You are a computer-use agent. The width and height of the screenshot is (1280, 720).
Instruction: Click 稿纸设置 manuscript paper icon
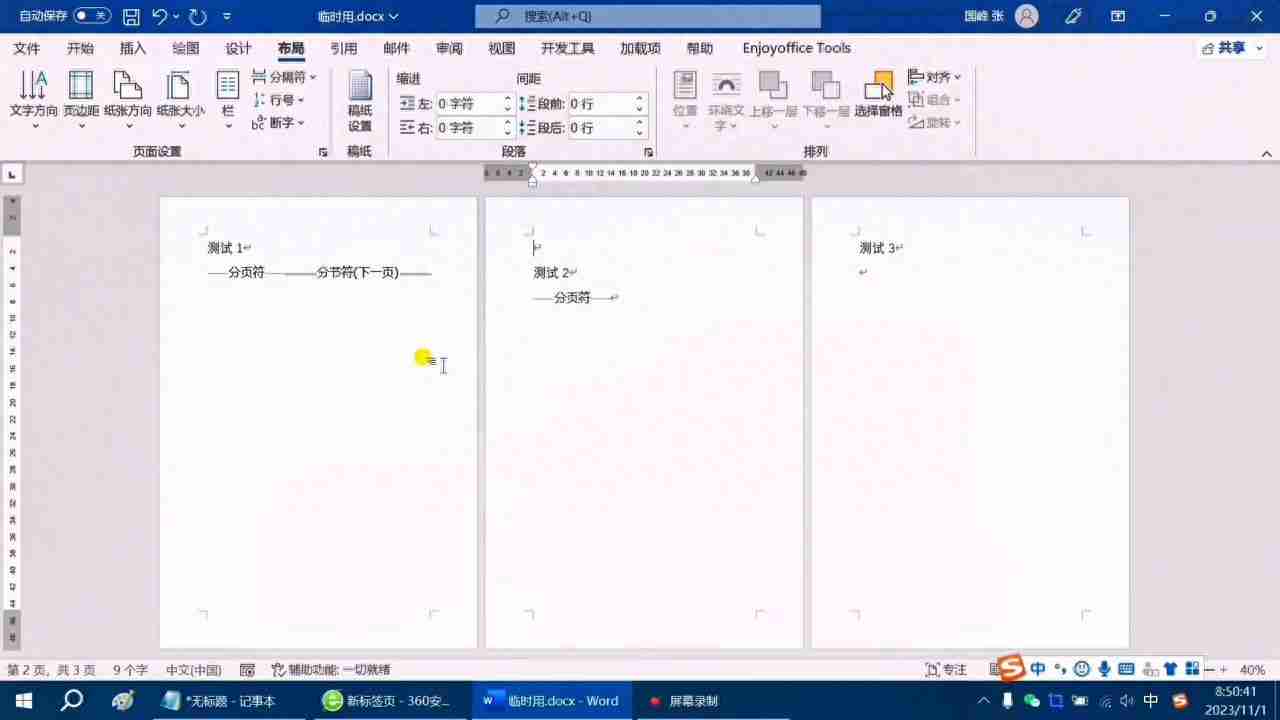360,100
